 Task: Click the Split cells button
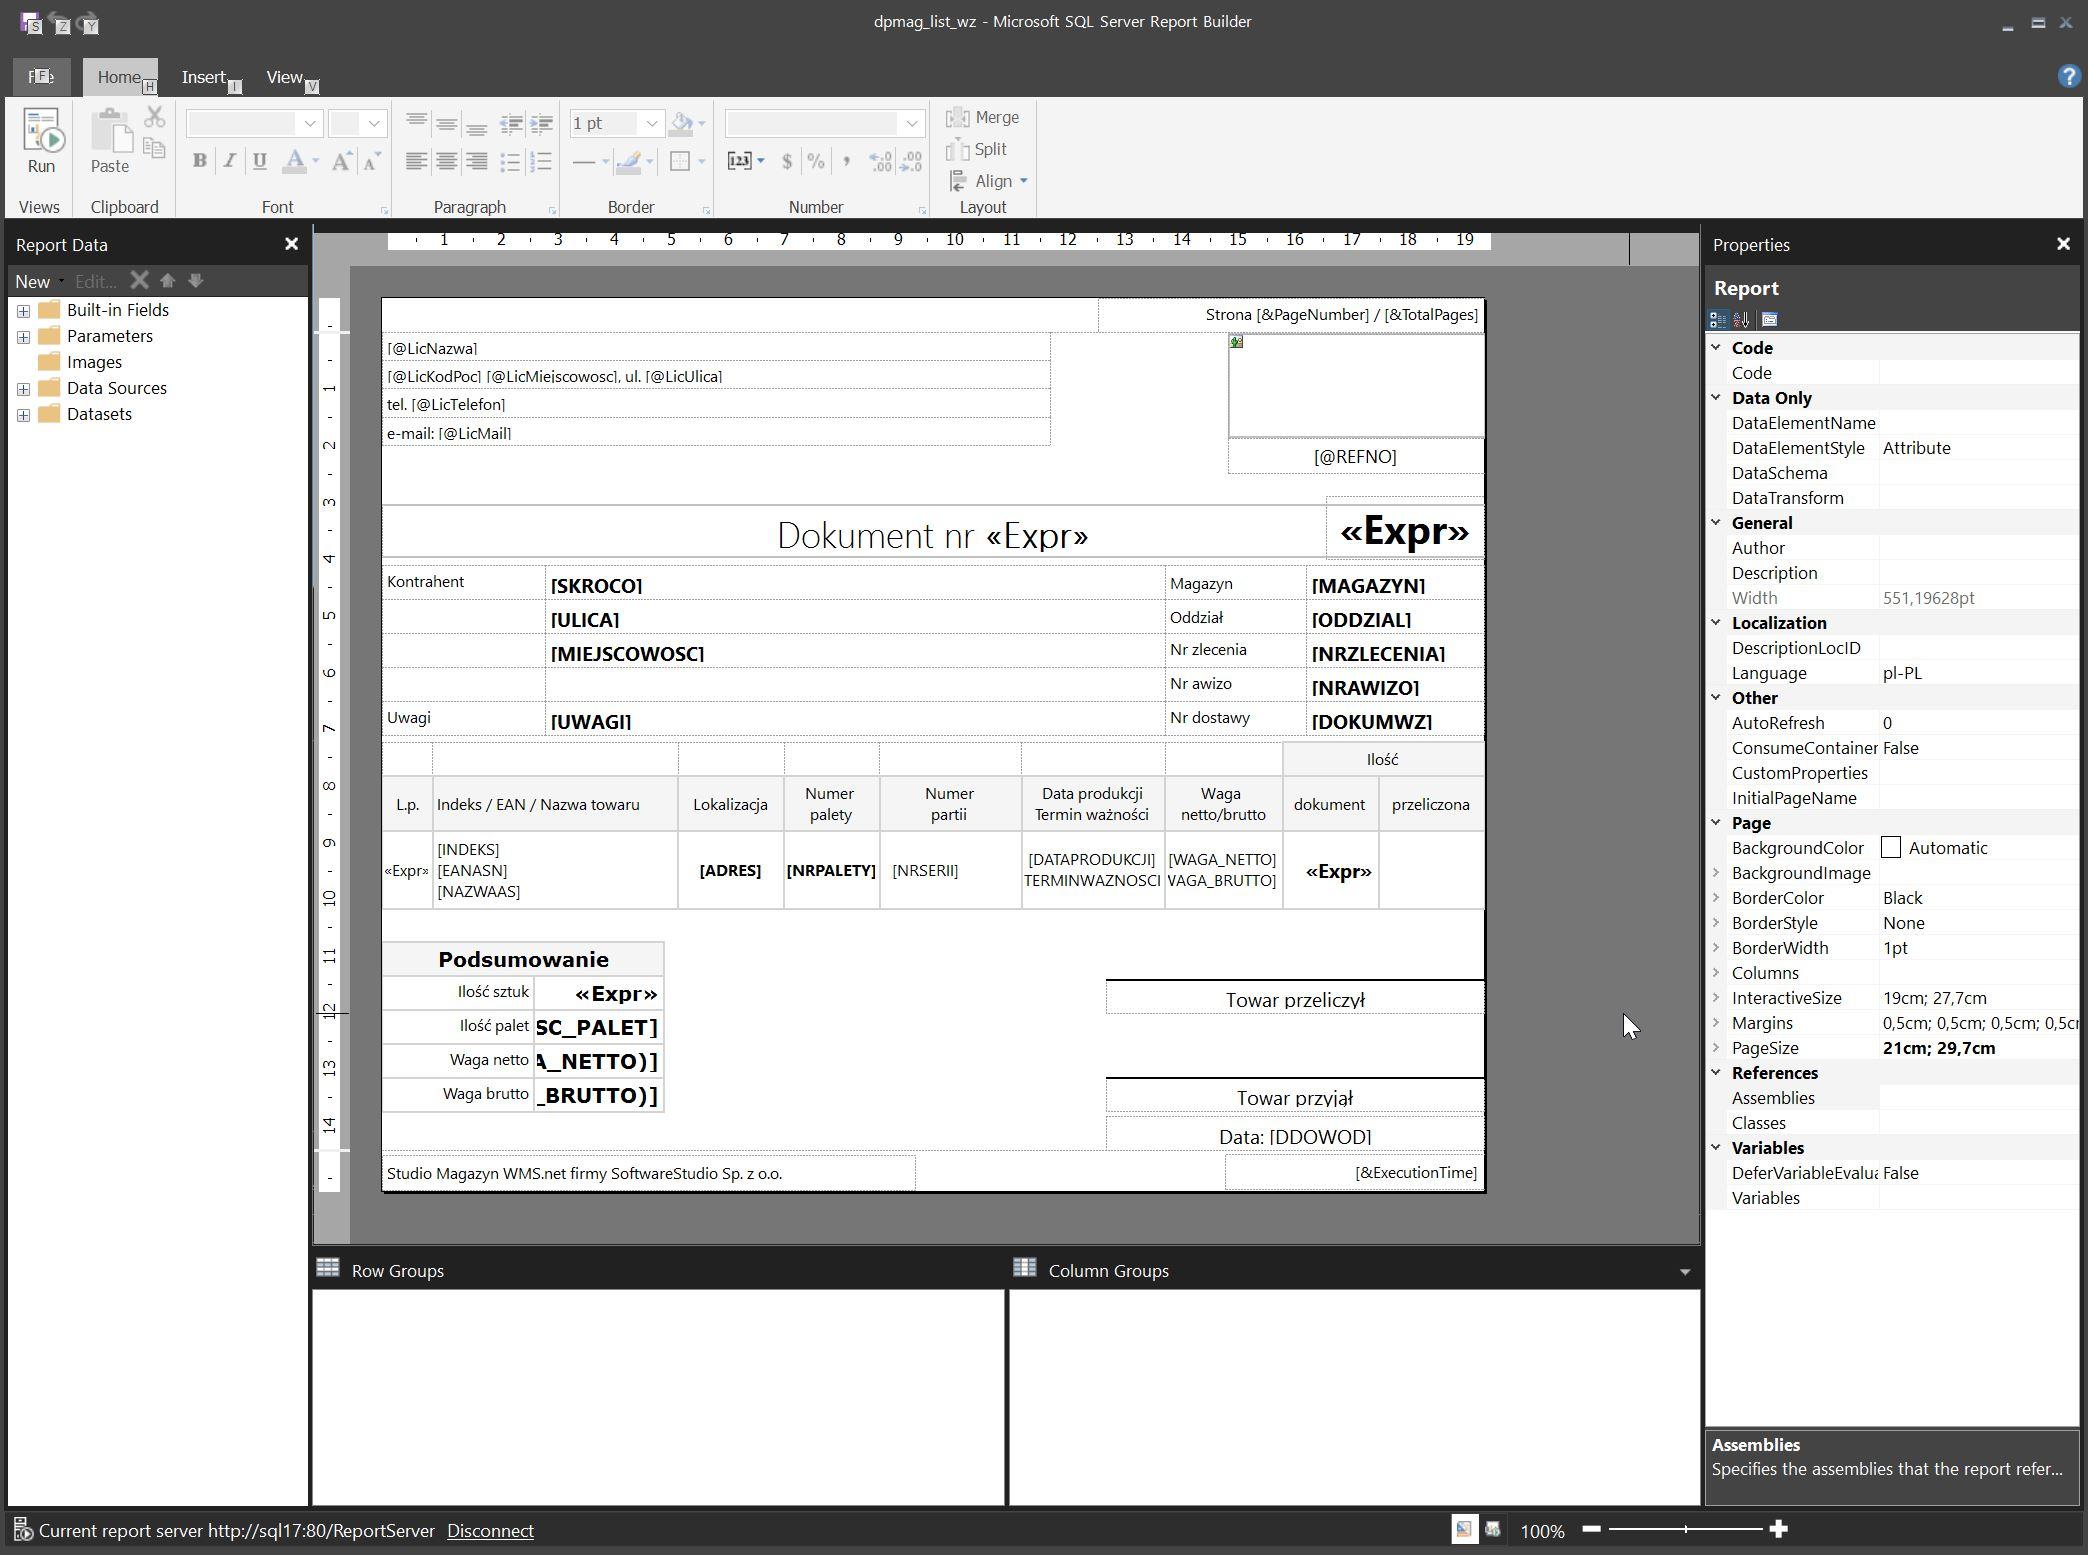coord(977,149)
